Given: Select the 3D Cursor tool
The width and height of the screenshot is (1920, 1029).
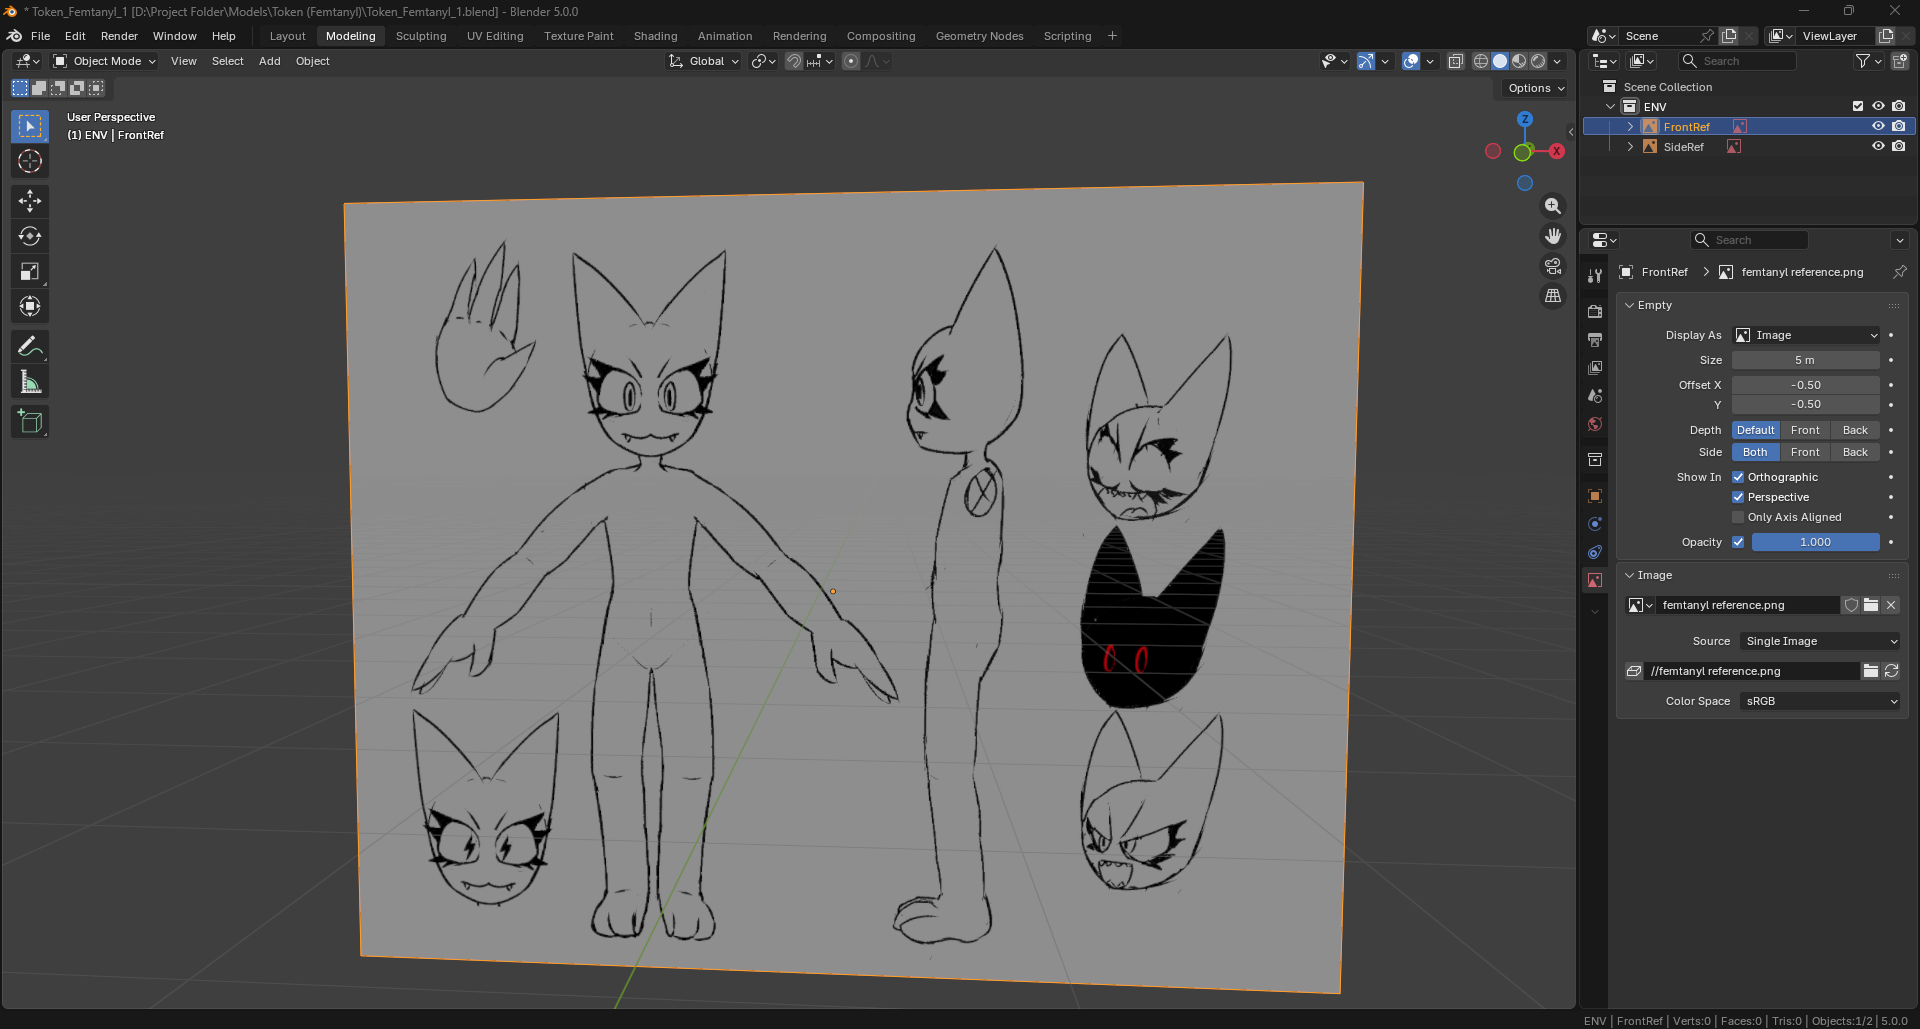Looking at the screenshot, I should point(30,161).
